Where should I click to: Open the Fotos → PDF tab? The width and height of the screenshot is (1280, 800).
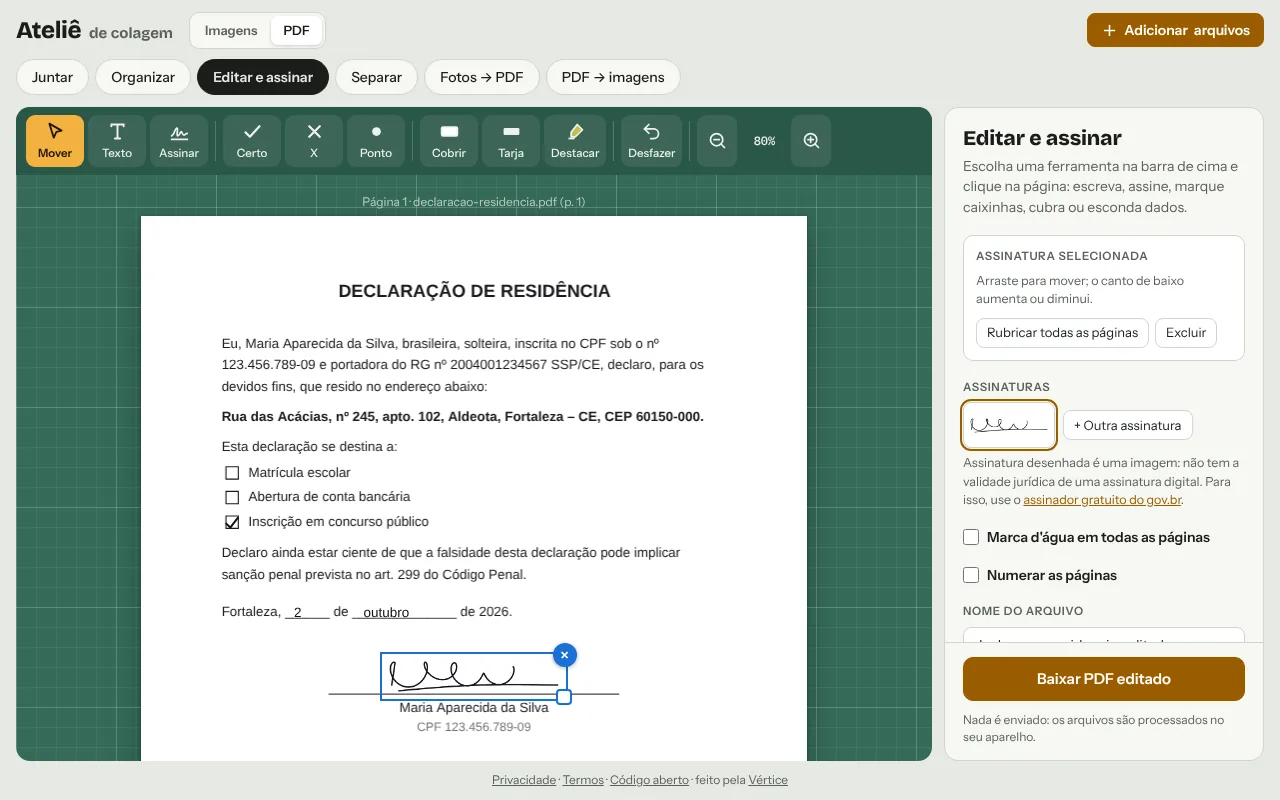(482, 77)
